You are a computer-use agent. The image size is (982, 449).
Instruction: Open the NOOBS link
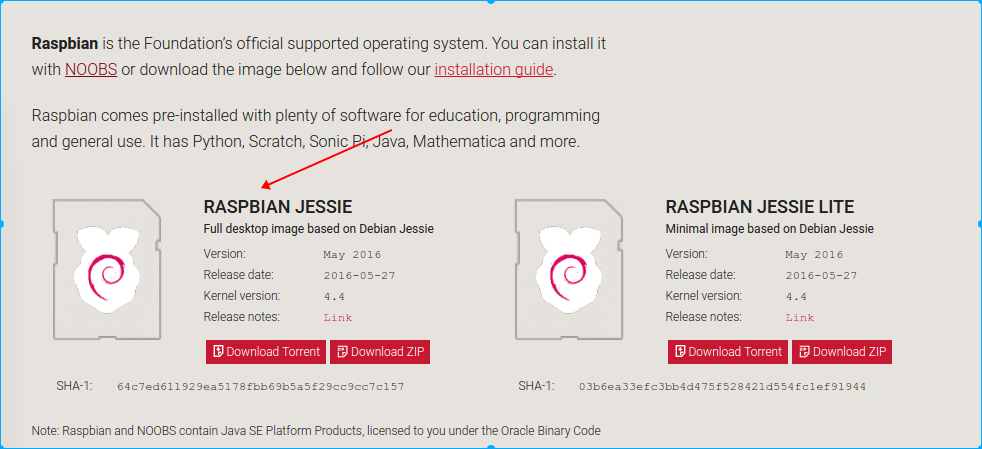pyautogui.click(x=91, y=69)
